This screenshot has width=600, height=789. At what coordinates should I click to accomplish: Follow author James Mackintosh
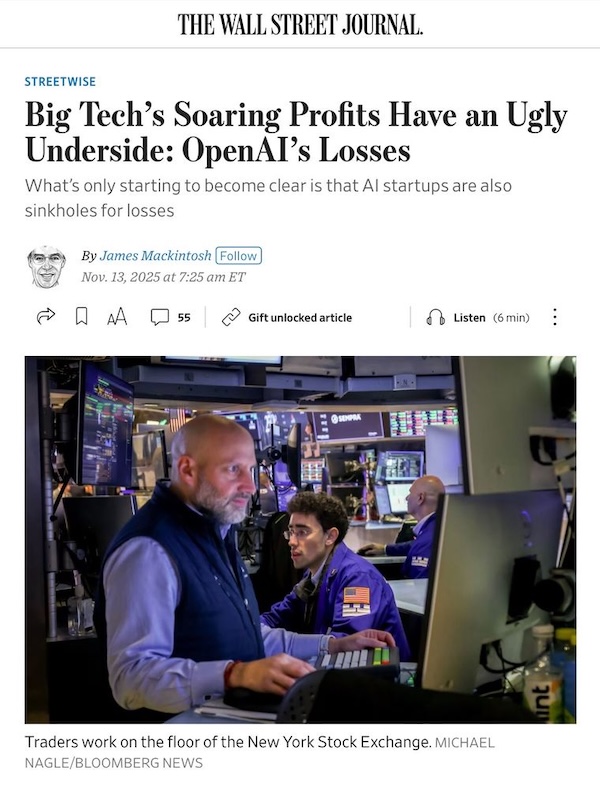tap(237, 256)
